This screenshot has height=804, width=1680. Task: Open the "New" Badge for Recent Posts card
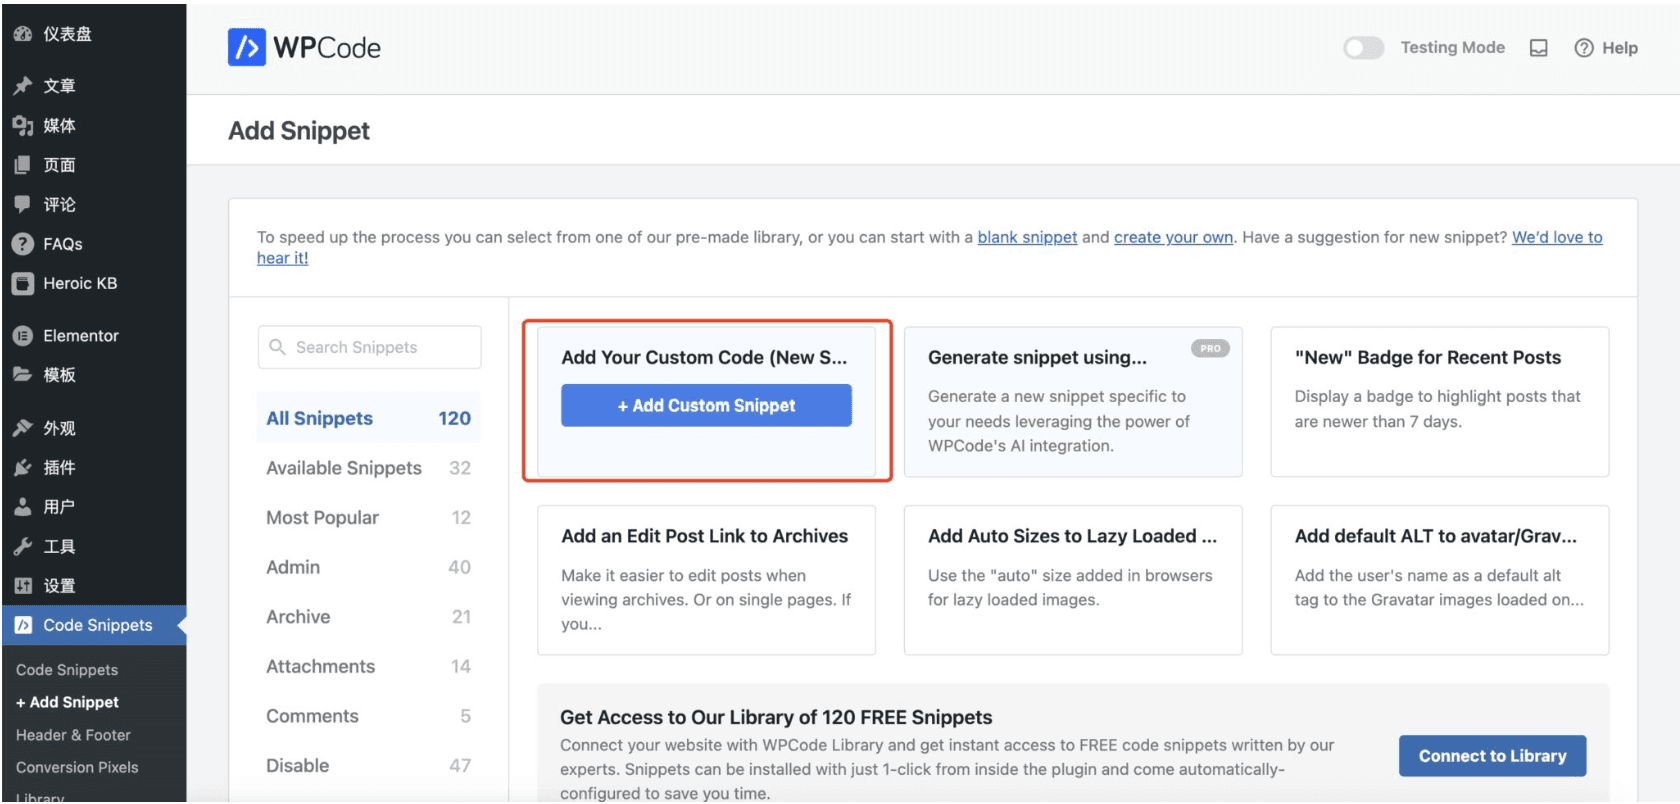1439,402
